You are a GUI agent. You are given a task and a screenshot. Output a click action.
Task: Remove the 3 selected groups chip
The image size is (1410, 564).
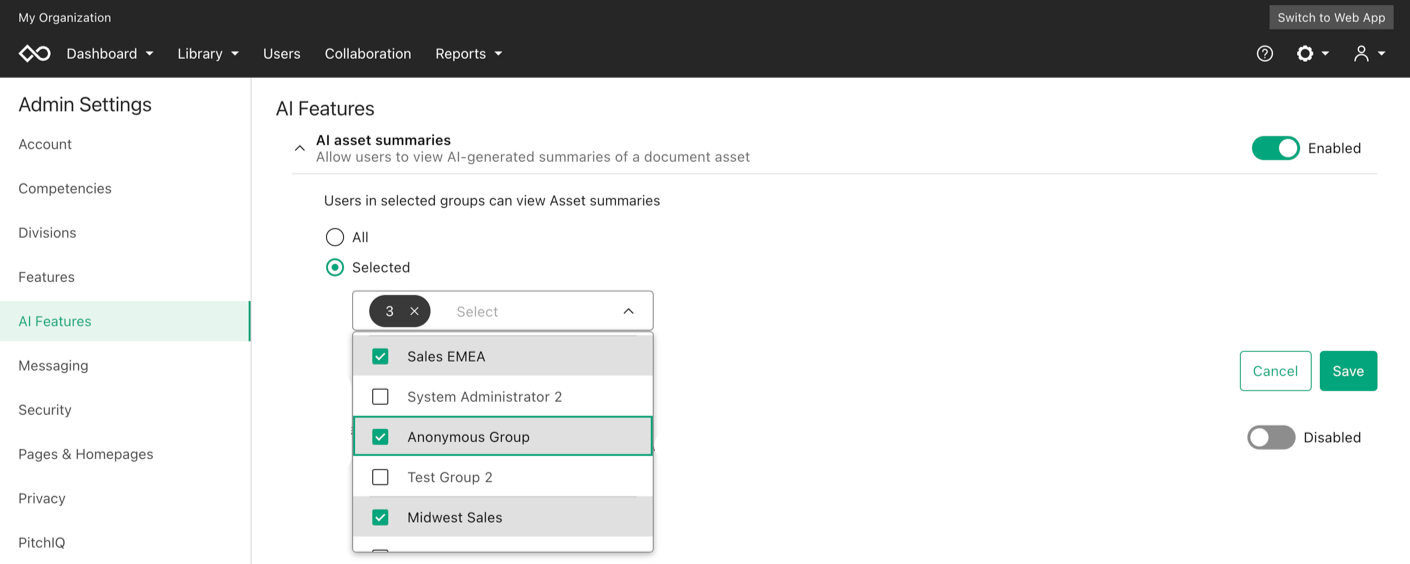(414, 311)
